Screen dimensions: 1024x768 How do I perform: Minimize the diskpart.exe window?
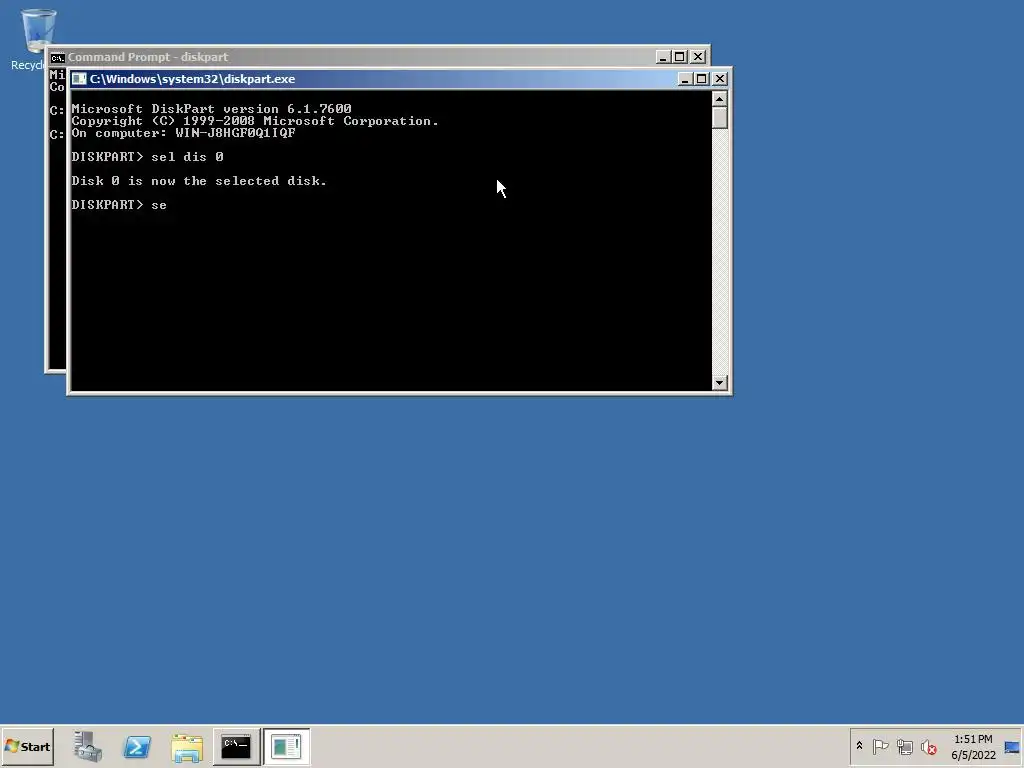point(684,79)
